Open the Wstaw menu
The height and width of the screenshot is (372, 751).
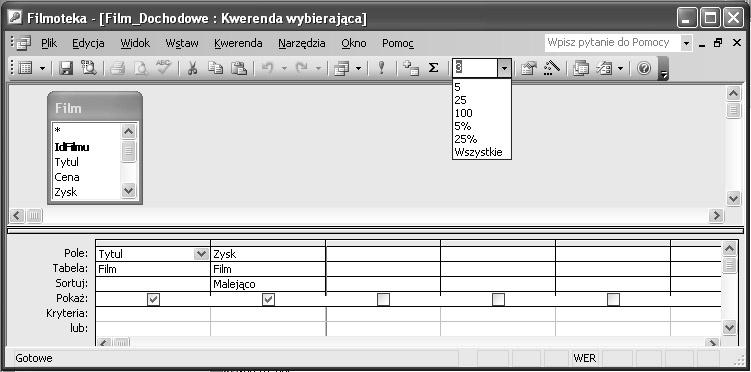pyautogui.click(x=182, y=43)
